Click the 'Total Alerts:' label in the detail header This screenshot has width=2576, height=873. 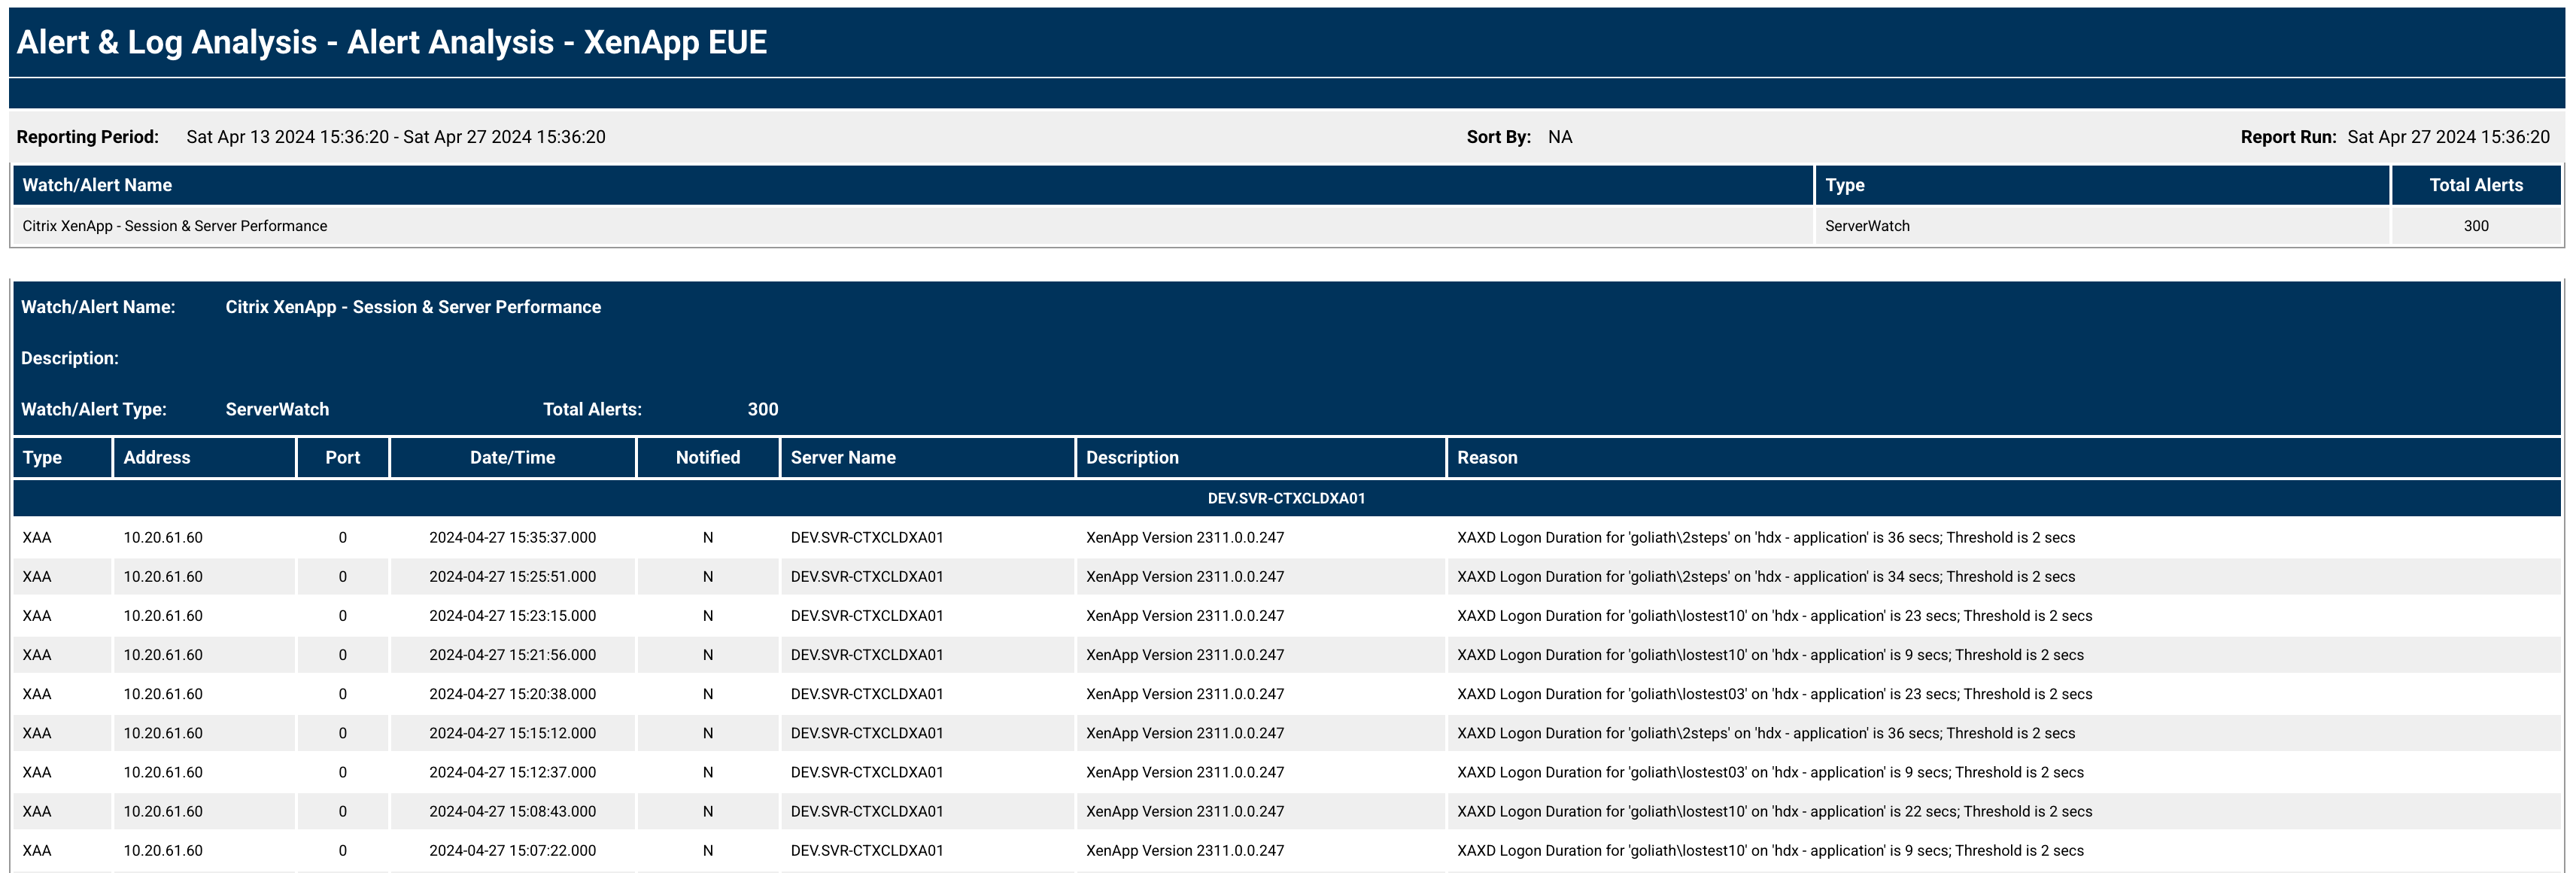592,409
